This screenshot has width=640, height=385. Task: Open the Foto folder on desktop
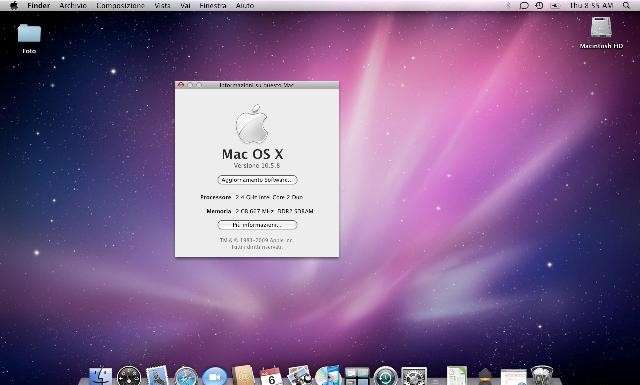29,33
